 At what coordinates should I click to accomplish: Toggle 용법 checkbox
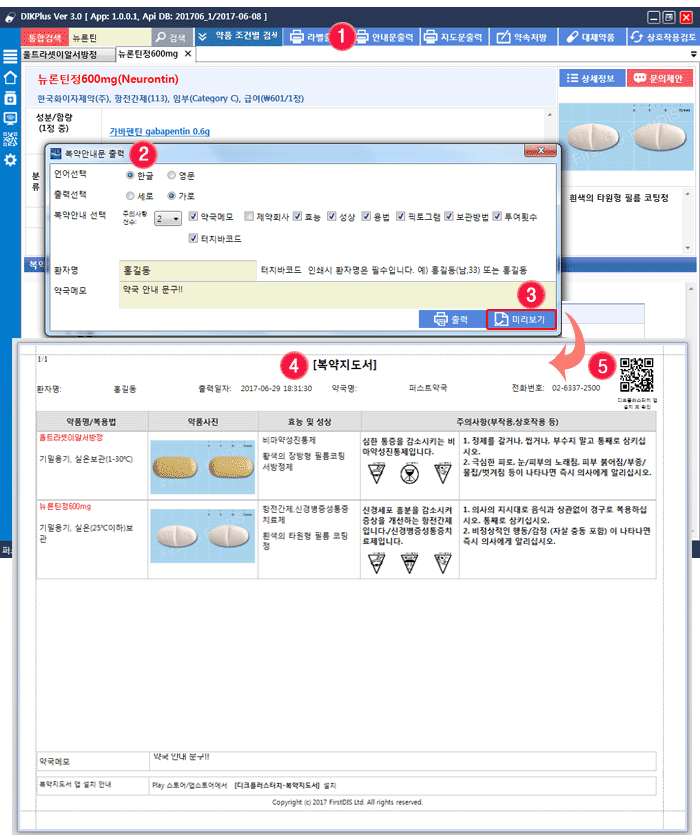point(366,216)
